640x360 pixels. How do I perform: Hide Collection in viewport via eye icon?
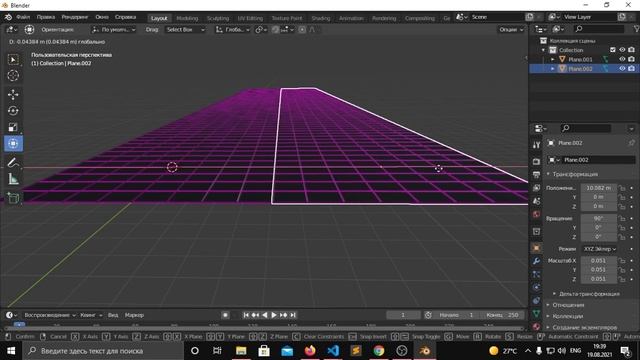point(622,50)
